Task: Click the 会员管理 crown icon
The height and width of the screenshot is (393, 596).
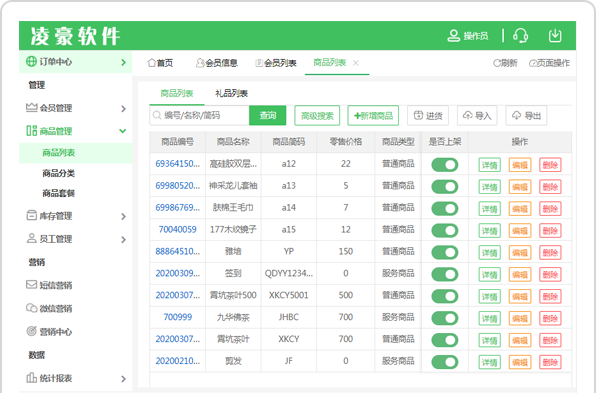Action: click(x=31, y=108)
